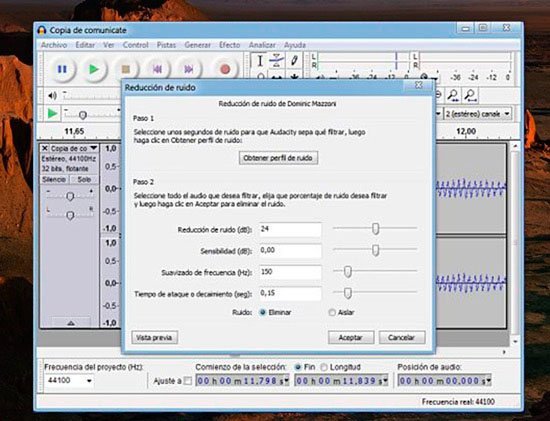Click the Stop transport button
This screenshot has width=550, height=421.
126,69
